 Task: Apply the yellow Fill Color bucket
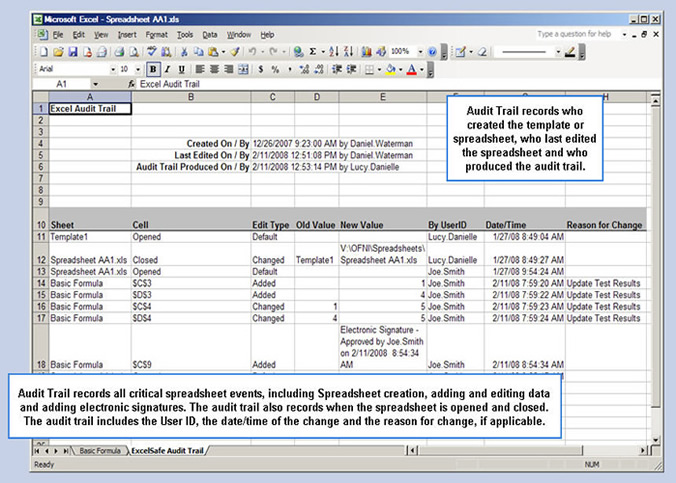(x=391, y=69)
